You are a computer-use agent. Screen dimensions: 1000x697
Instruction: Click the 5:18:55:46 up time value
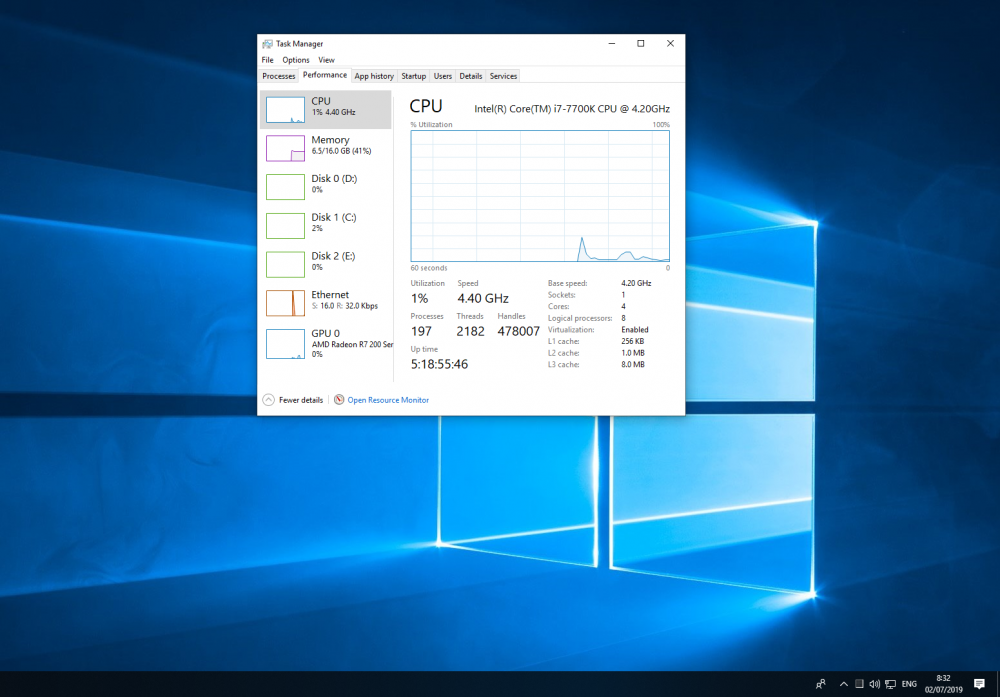(439, 364)
